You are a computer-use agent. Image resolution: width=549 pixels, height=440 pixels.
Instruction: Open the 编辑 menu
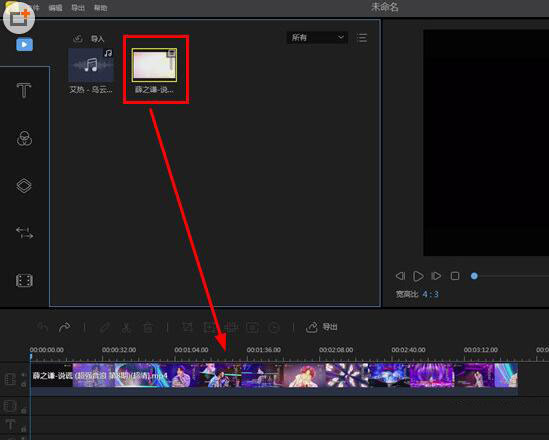55,8
